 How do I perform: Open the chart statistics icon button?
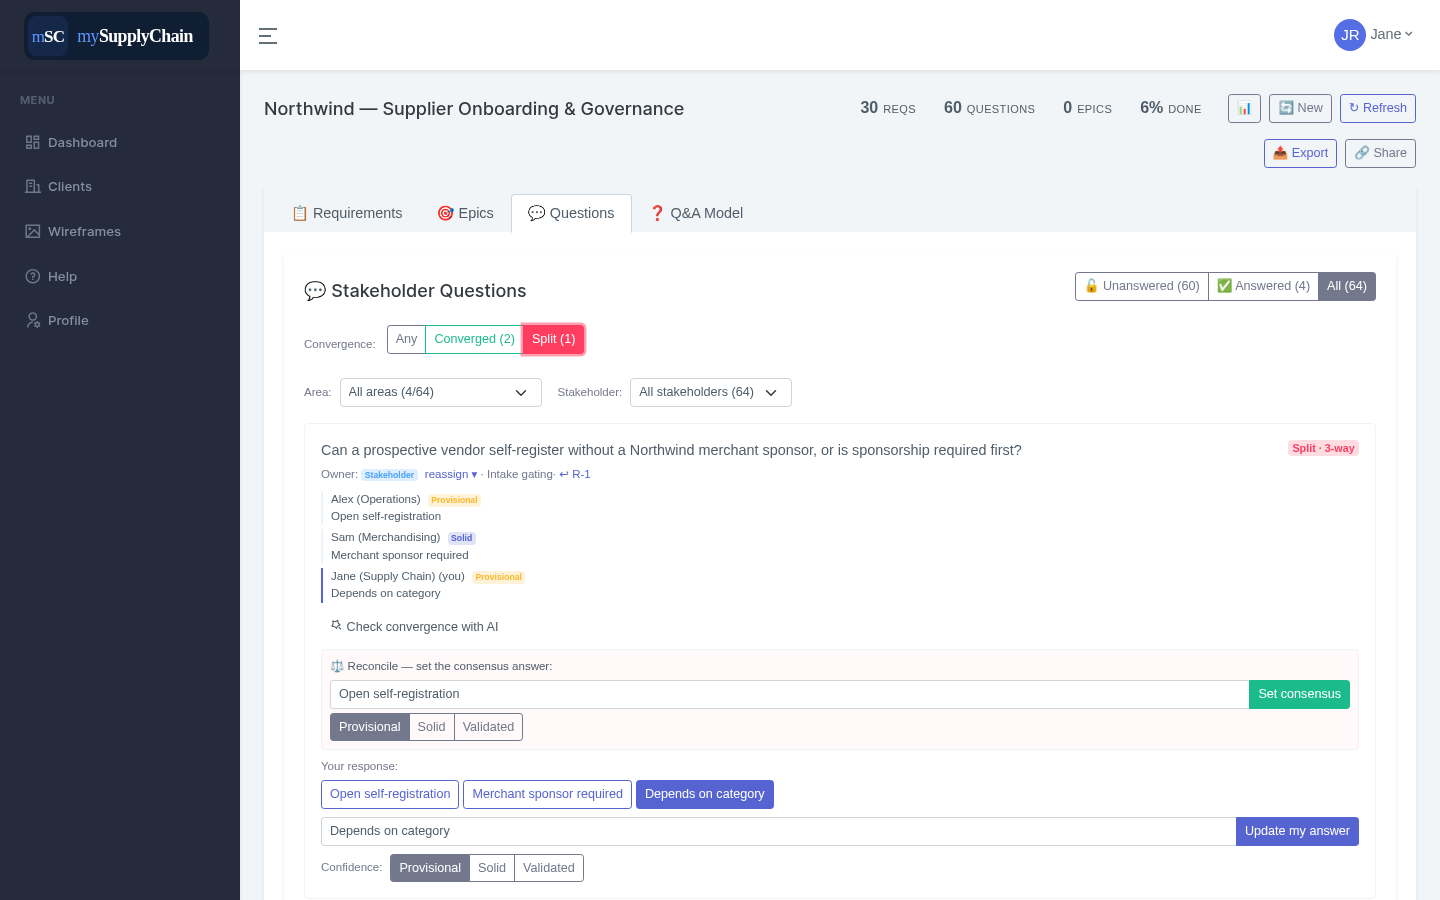[1244, 108]
